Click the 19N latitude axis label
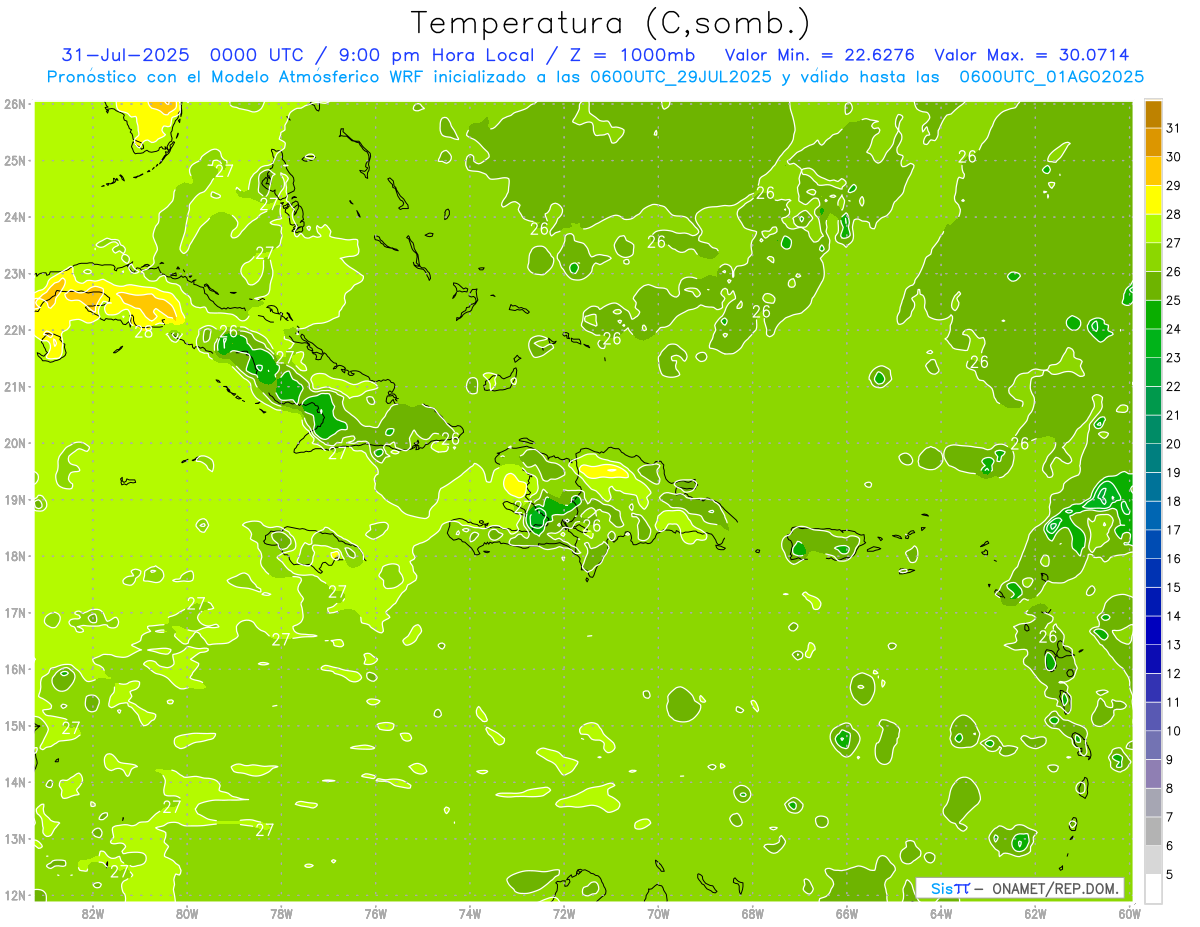The height and width of the screenshot is (927, 1200). pos(15,499)
